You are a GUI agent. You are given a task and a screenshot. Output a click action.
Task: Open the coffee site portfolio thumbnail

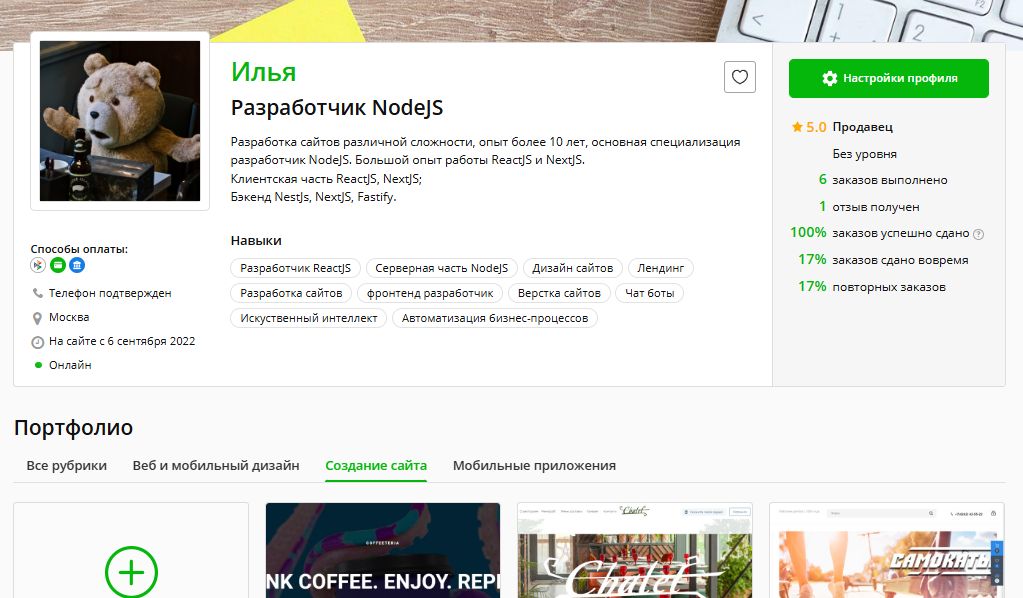pyautogui.click(x=383, y=550)
